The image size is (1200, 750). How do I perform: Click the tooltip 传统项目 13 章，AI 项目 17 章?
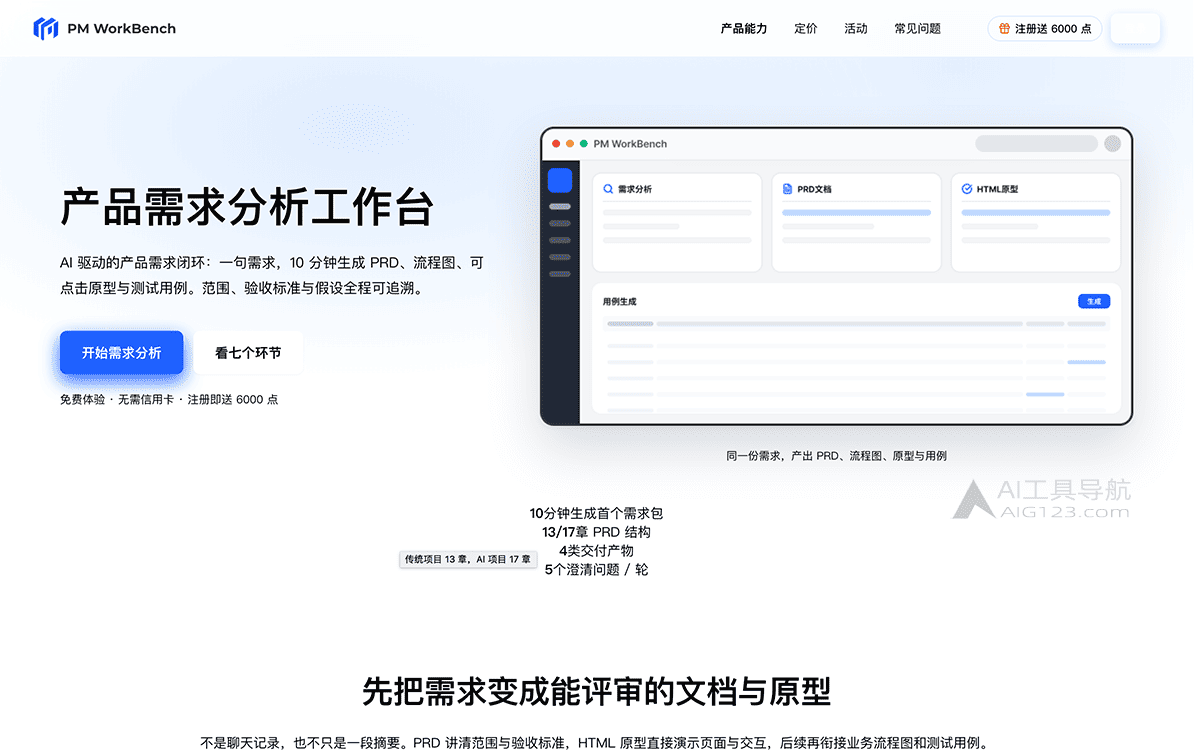[x=468, y=560]
